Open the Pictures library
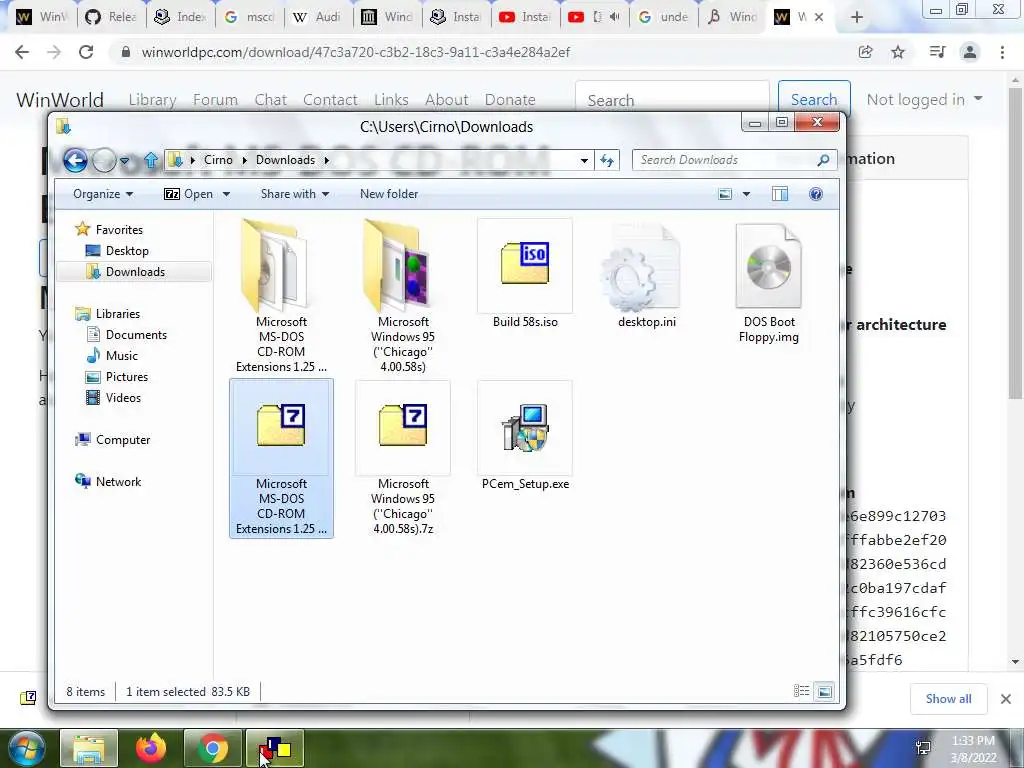The width and height of the screenshot is (1024, 768). click(118, 377)
